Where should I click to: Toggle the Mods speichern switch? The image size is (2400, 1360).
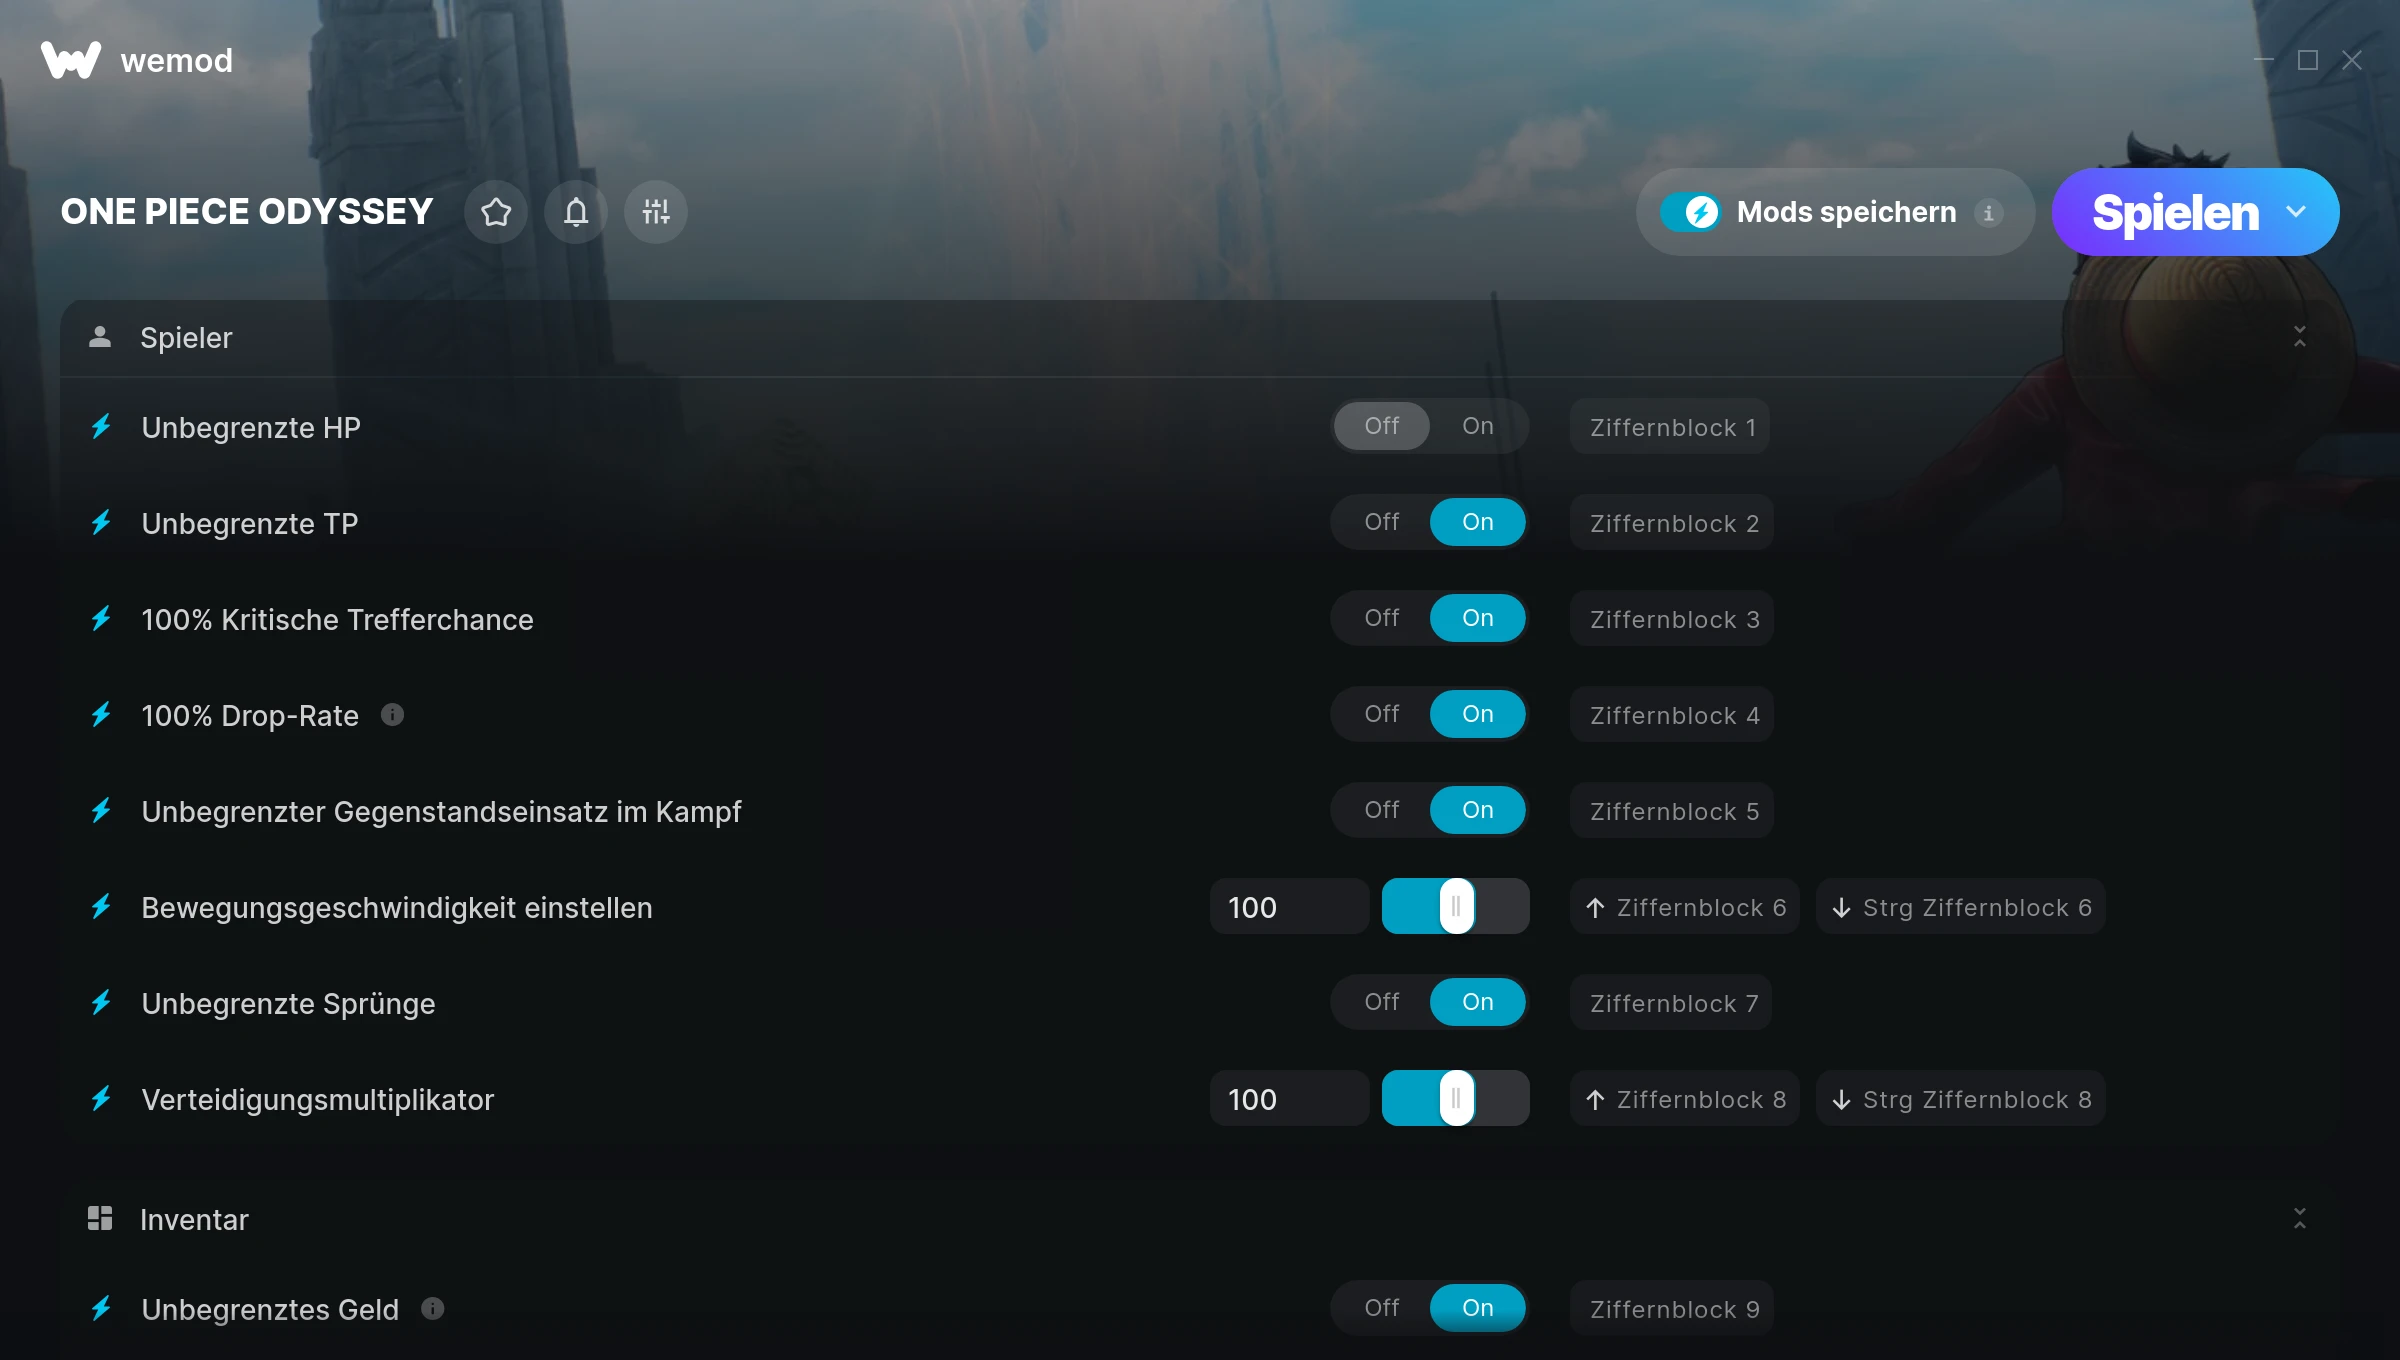1690,212
